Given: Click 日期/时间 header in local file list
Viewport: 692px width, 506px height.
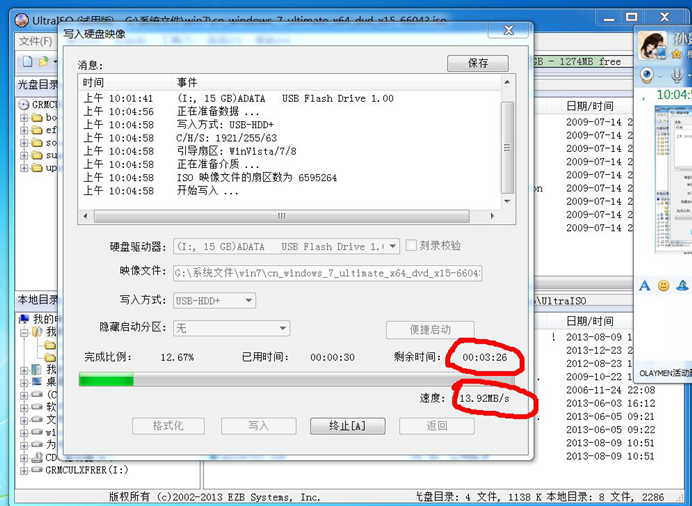Looking at the screenshot, I should pyautogui.click(x=590, y=321).
